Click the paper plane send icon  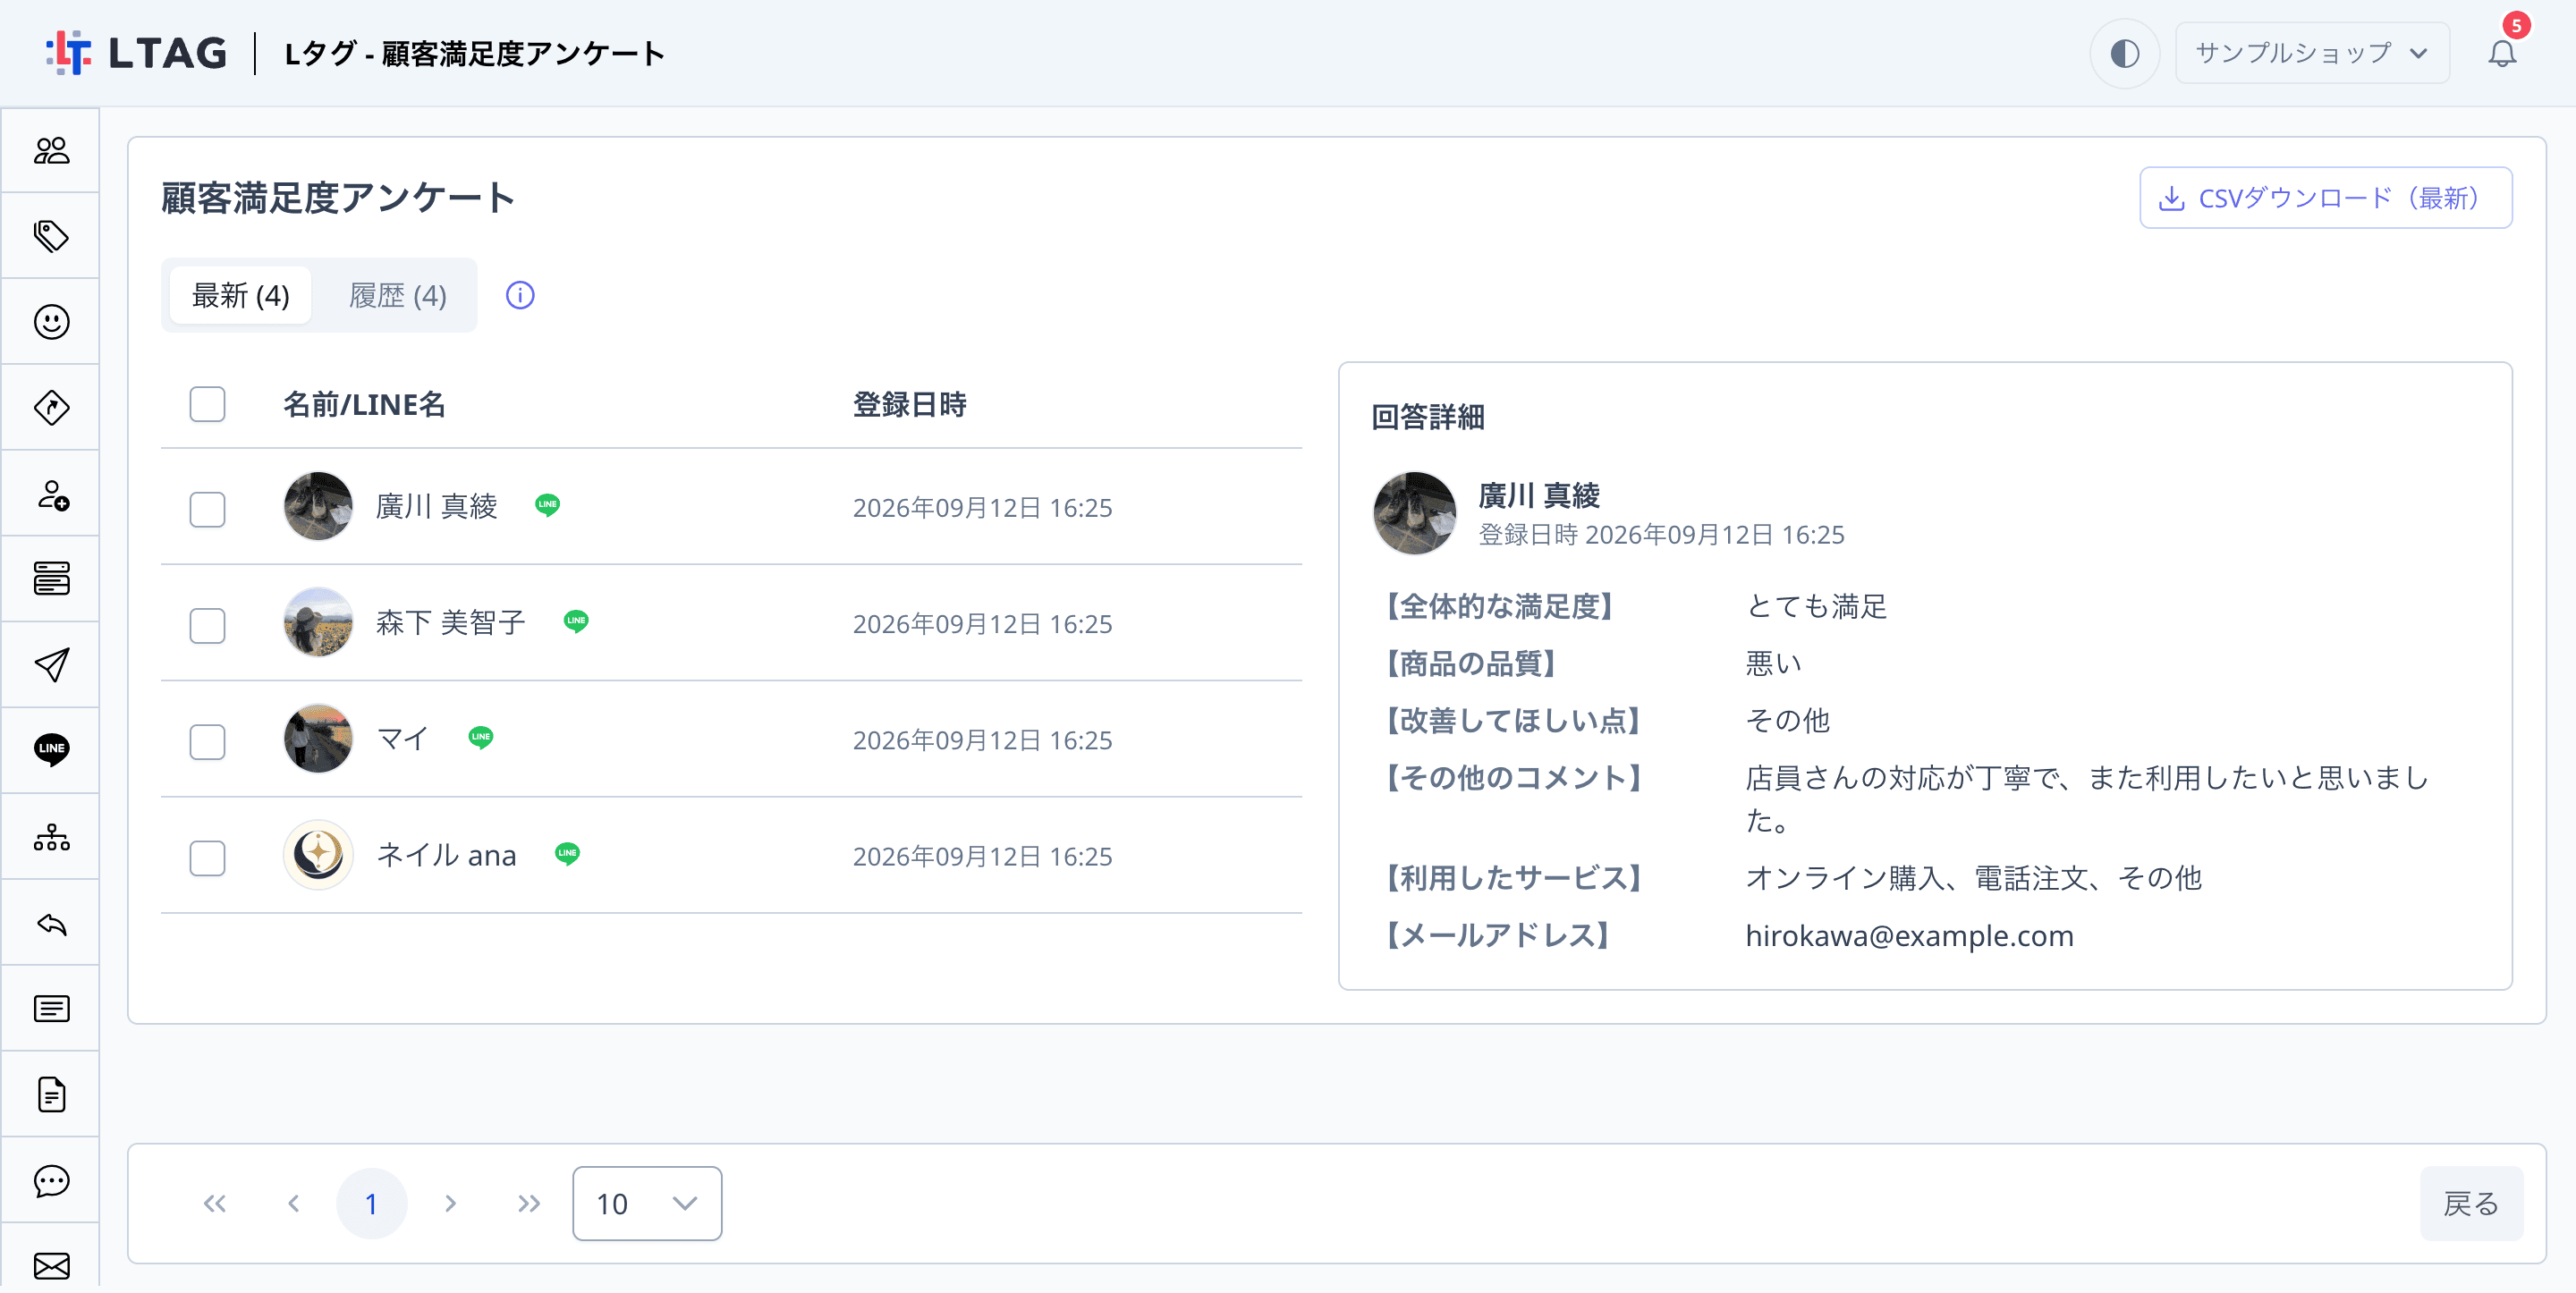pyautogui.click(x=51, y=665)
